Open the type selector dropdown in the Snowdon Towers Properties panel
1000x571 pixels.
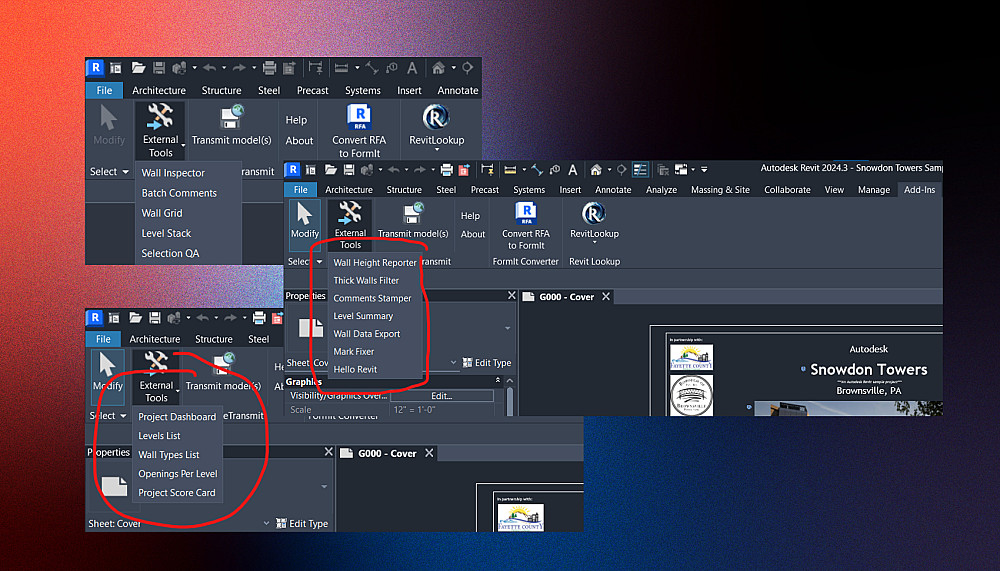coord(508,328)
